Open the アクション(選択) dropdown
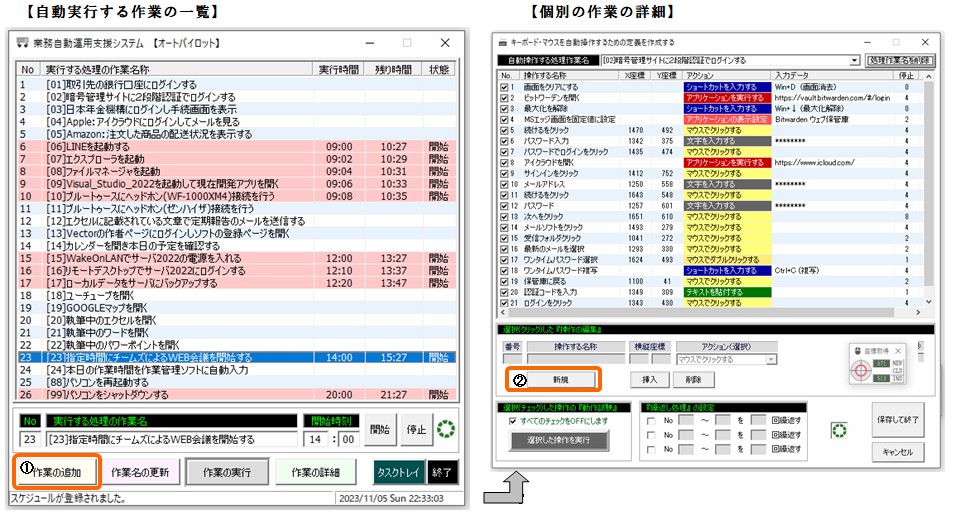Image resolution: width=955 pixels, height=513 pixels. click(771, 359)
